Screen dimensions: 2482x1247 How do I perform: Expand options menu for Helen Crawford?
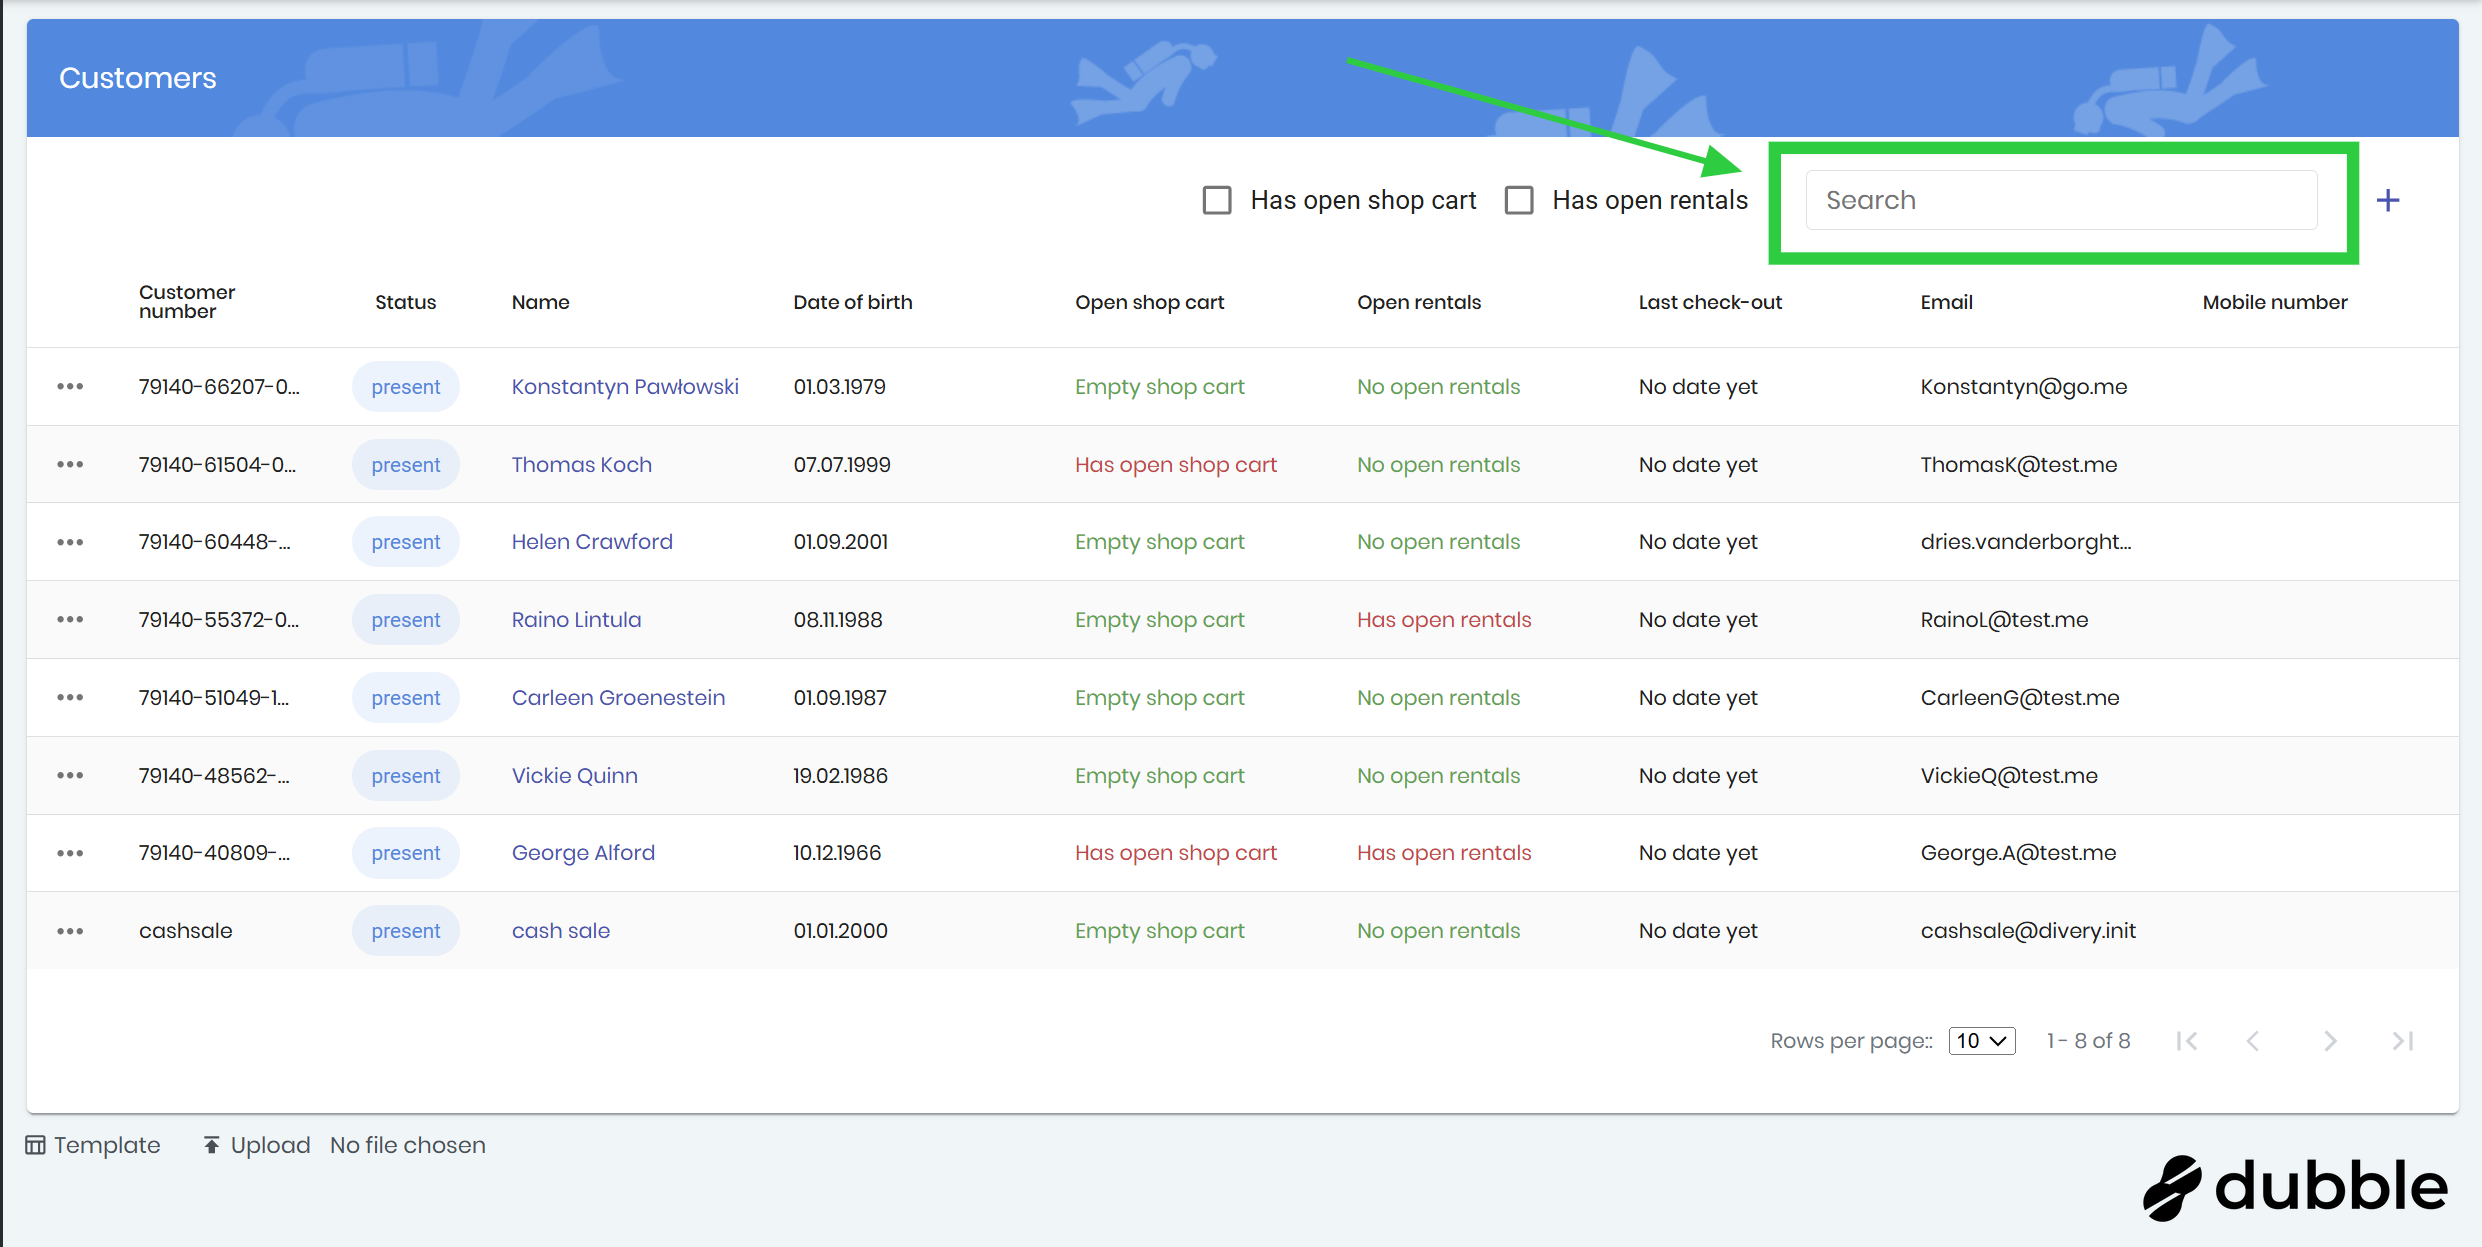coord(70,542)
